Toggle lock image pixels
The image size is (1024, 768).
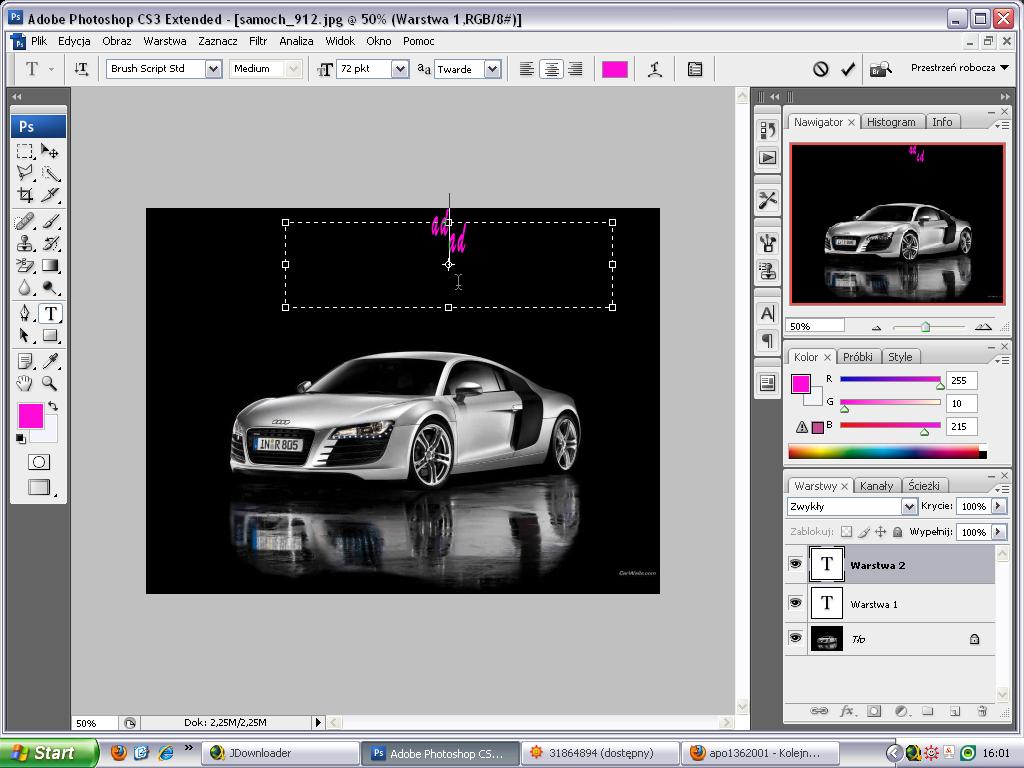863,532
